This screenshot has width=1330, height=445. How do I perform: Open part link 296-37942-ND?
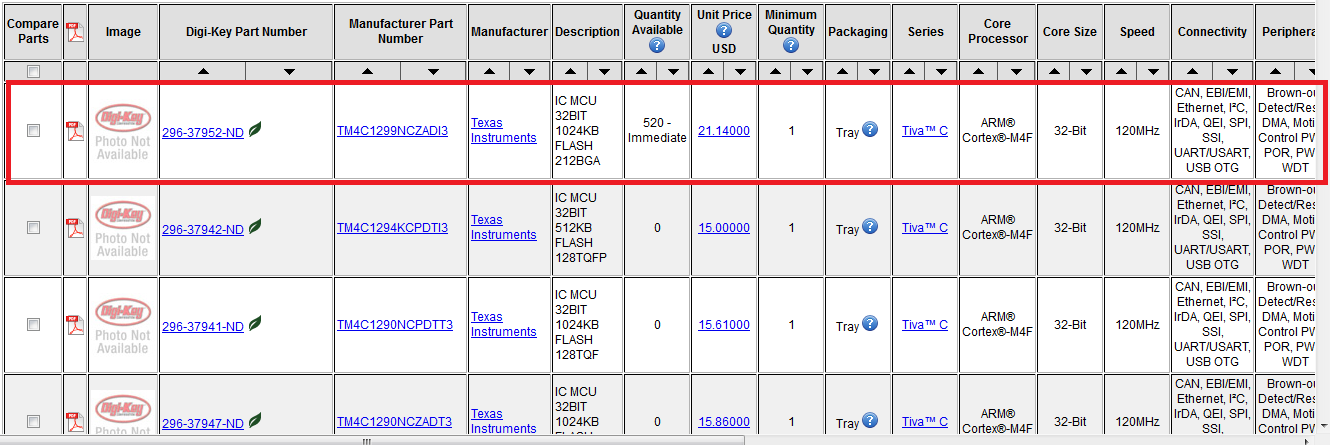[x=203, y=229]
